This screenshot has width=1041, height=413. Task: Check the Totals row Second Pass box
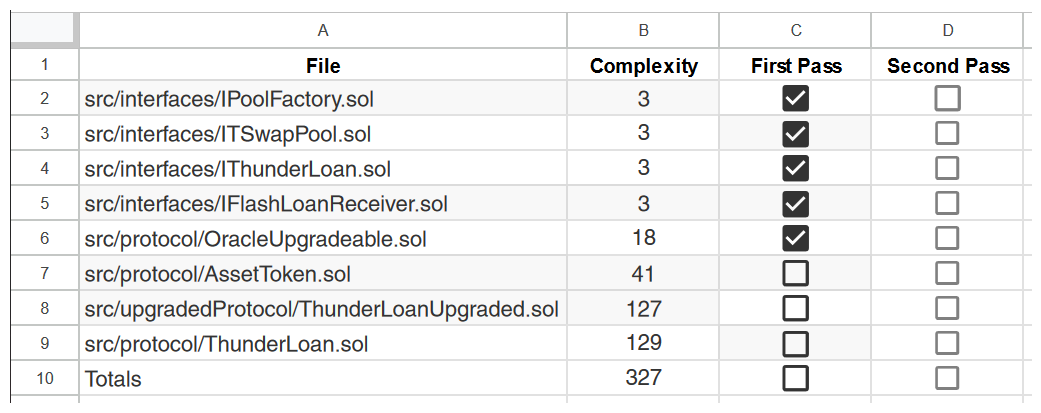click(x=947, y=378)
